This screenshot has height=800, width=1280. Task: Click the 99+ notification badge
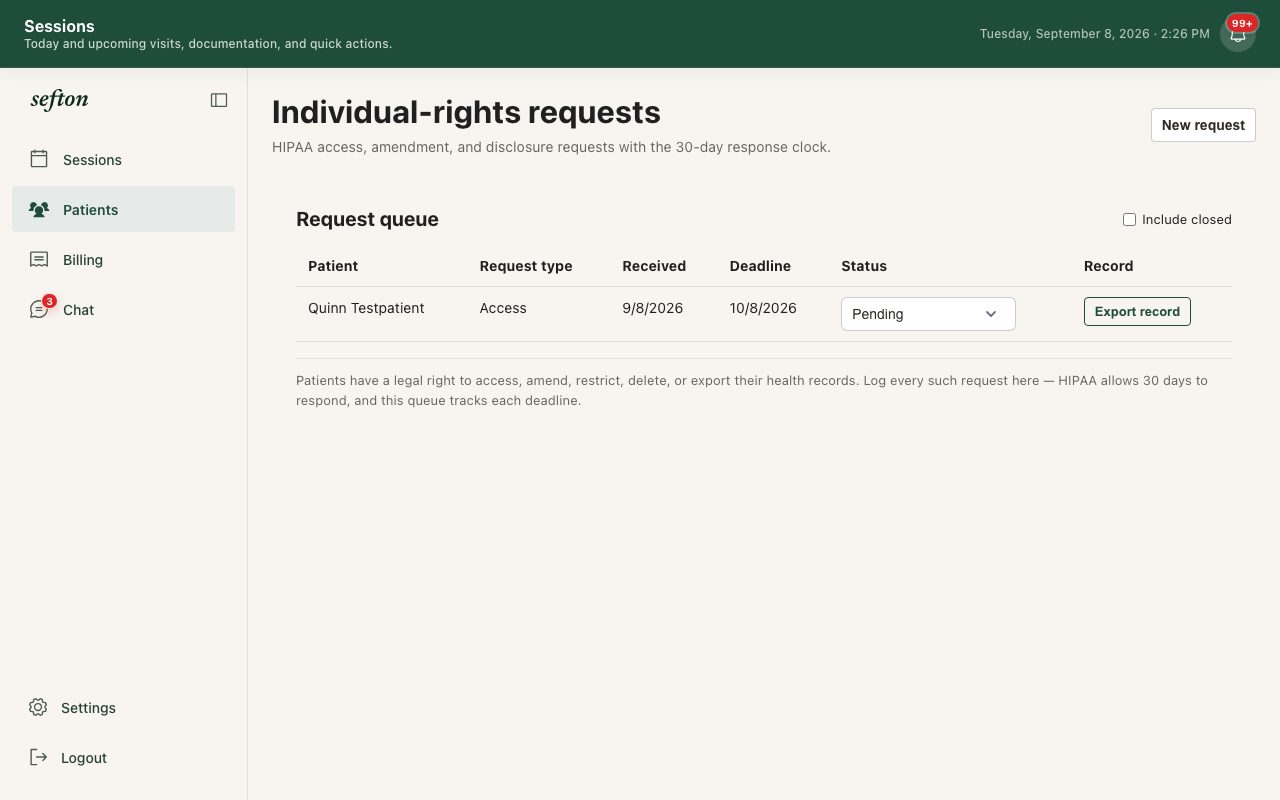click(1242, 23)
